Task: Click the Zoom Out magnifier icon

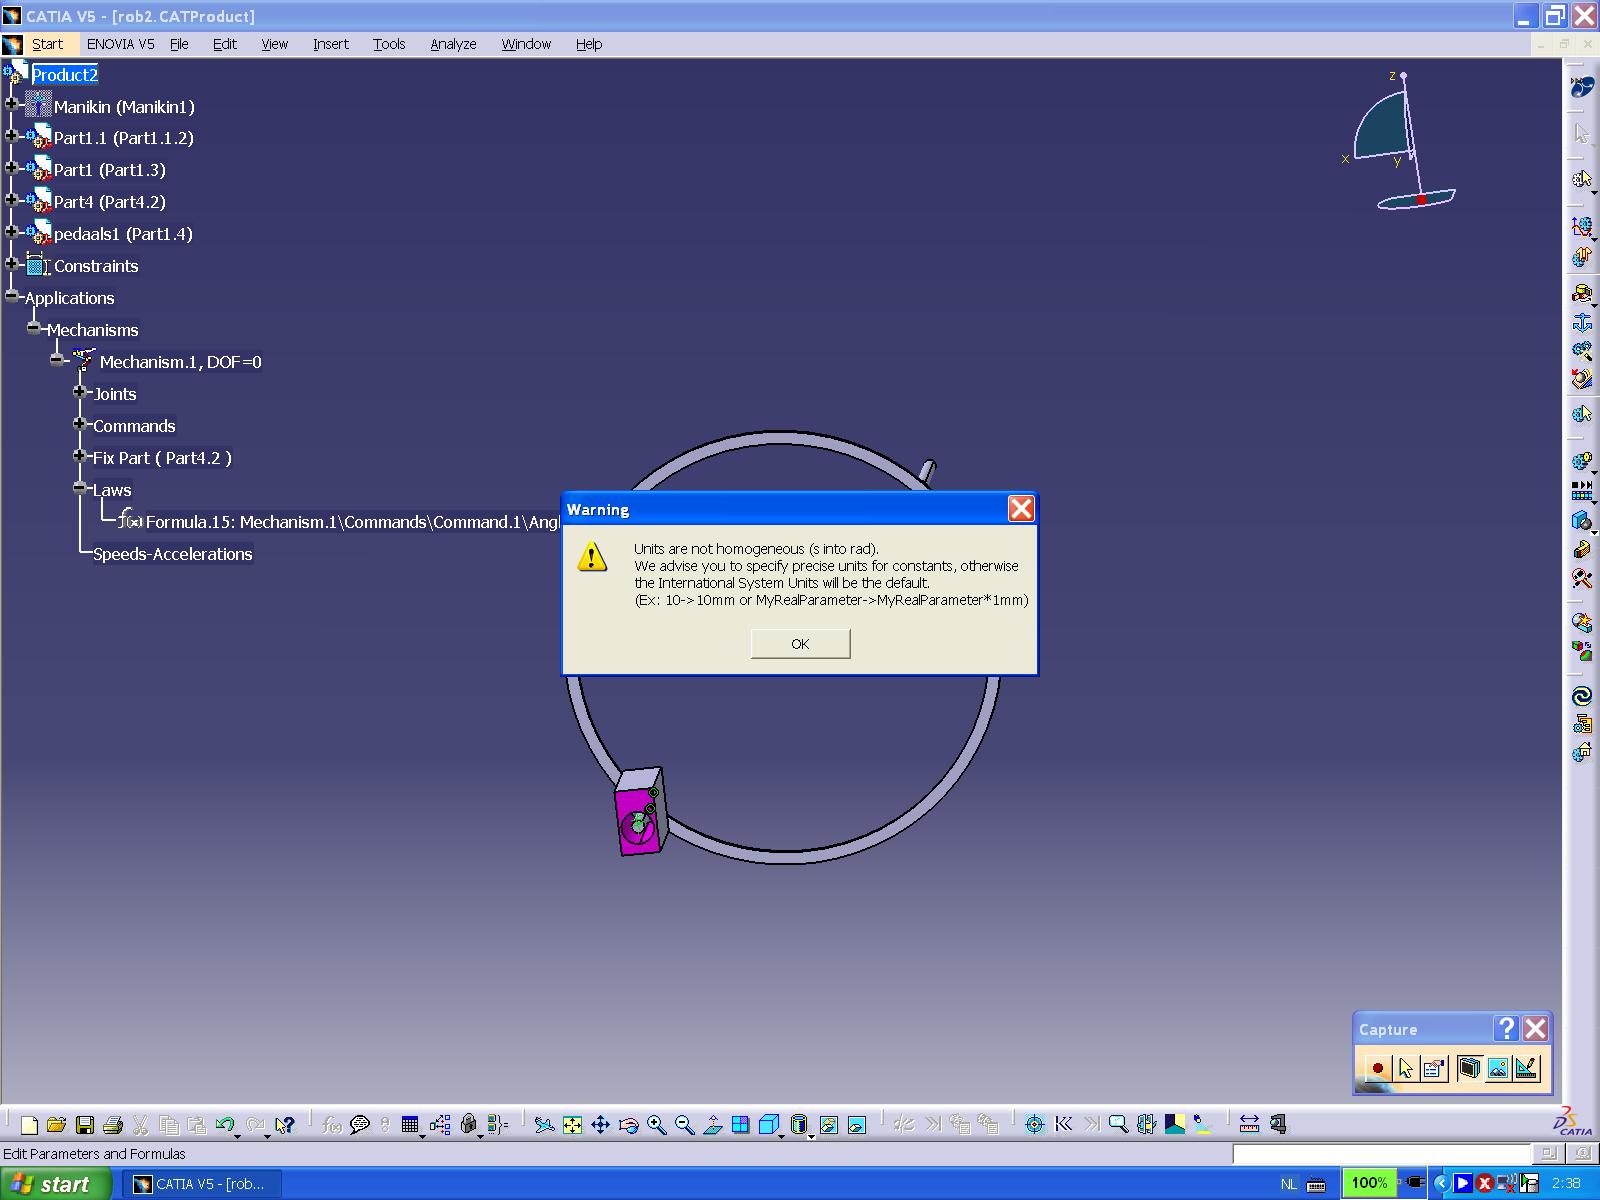Action: [684, 1125]
